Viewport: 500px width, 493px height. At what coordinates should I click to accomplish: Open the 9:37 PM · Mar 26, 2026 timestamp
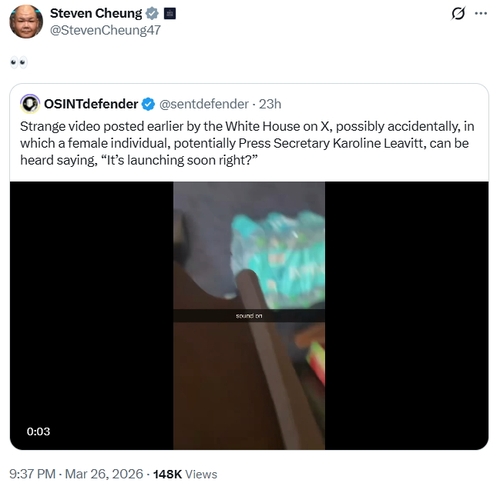click(76, 474)
